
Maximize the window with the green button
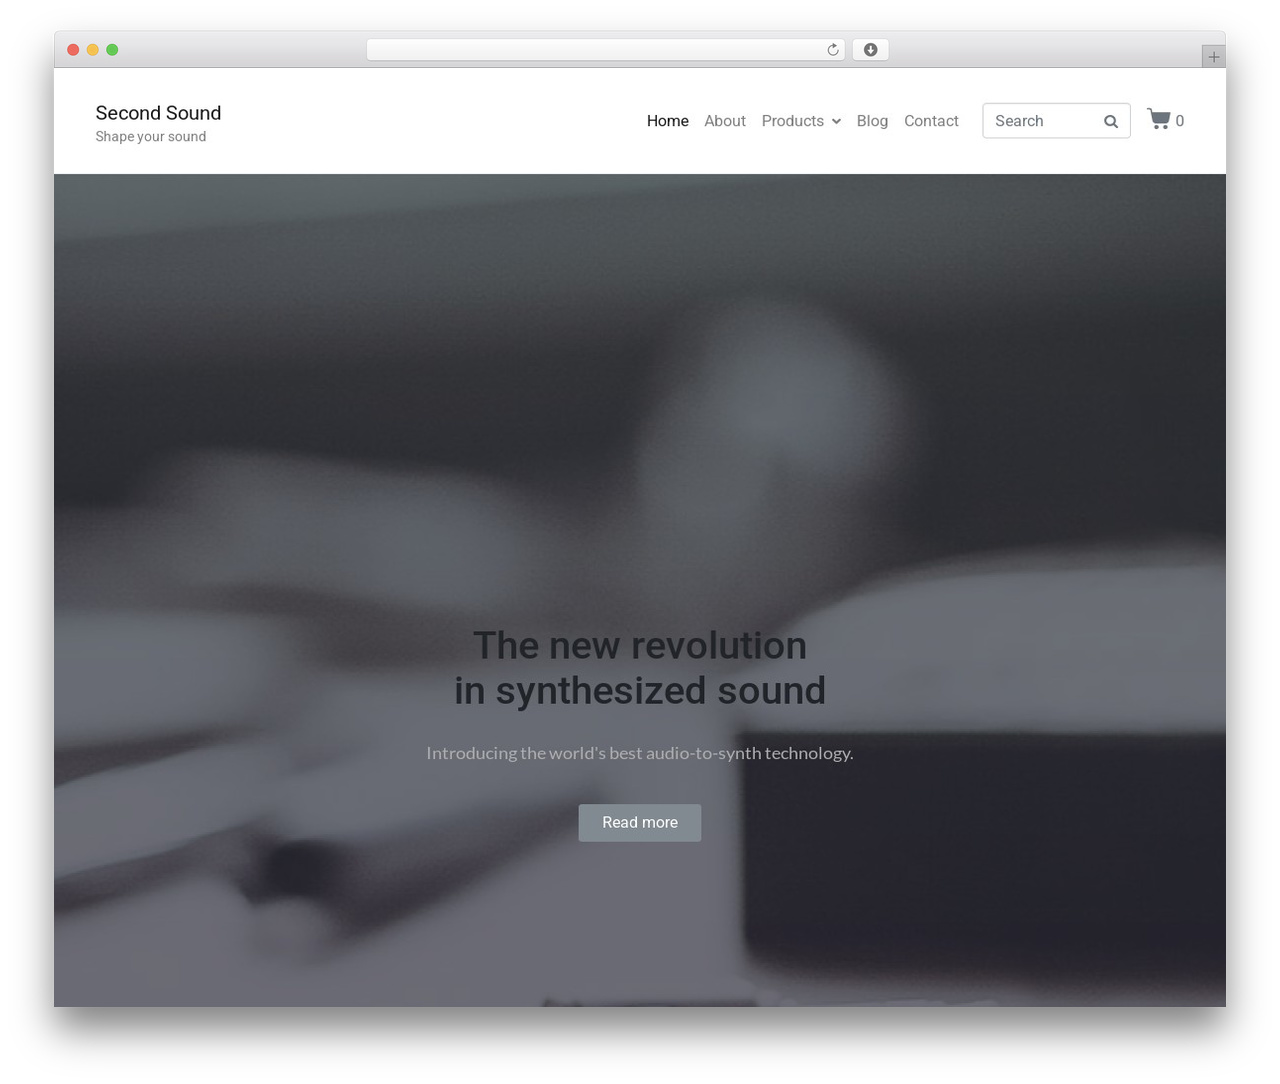coord(112,50)
